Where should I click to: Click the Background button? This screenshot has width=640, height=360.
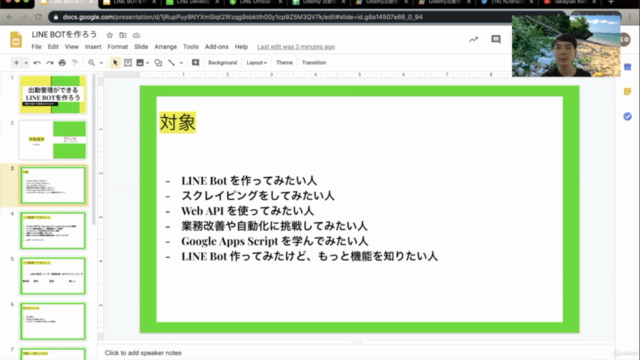[222, 62]
